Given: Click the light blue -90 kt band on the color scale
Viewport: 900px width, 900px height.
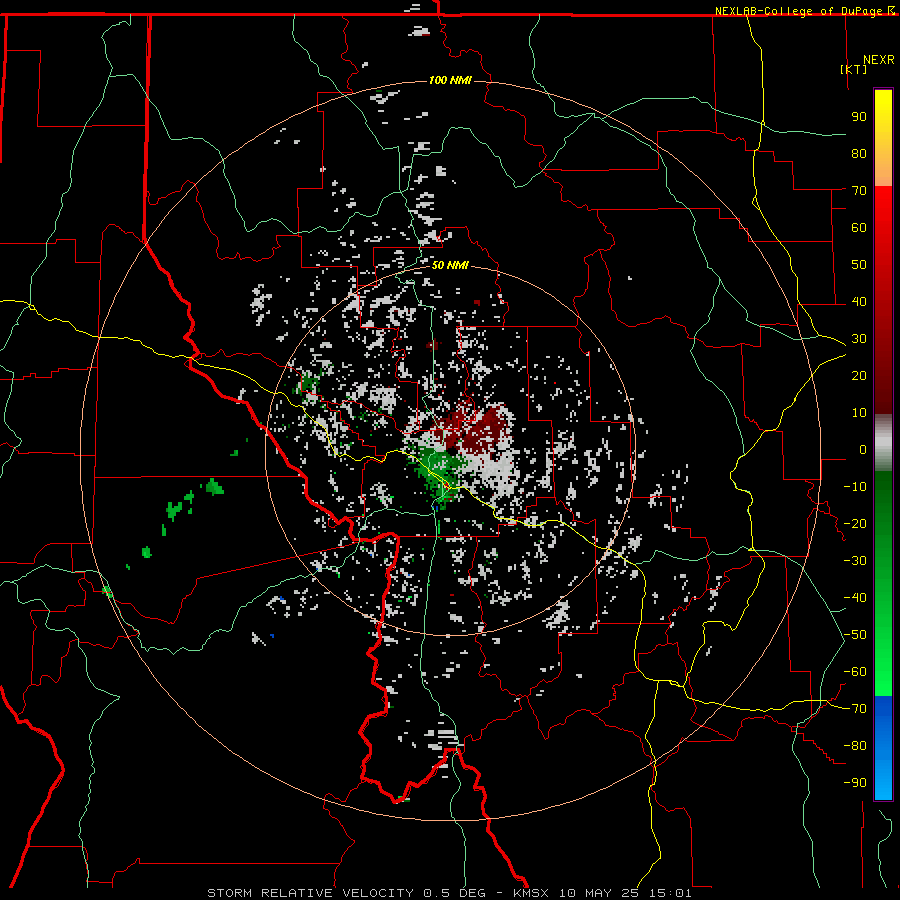Looking at the screenshot, I should click(x=883, y=782).
